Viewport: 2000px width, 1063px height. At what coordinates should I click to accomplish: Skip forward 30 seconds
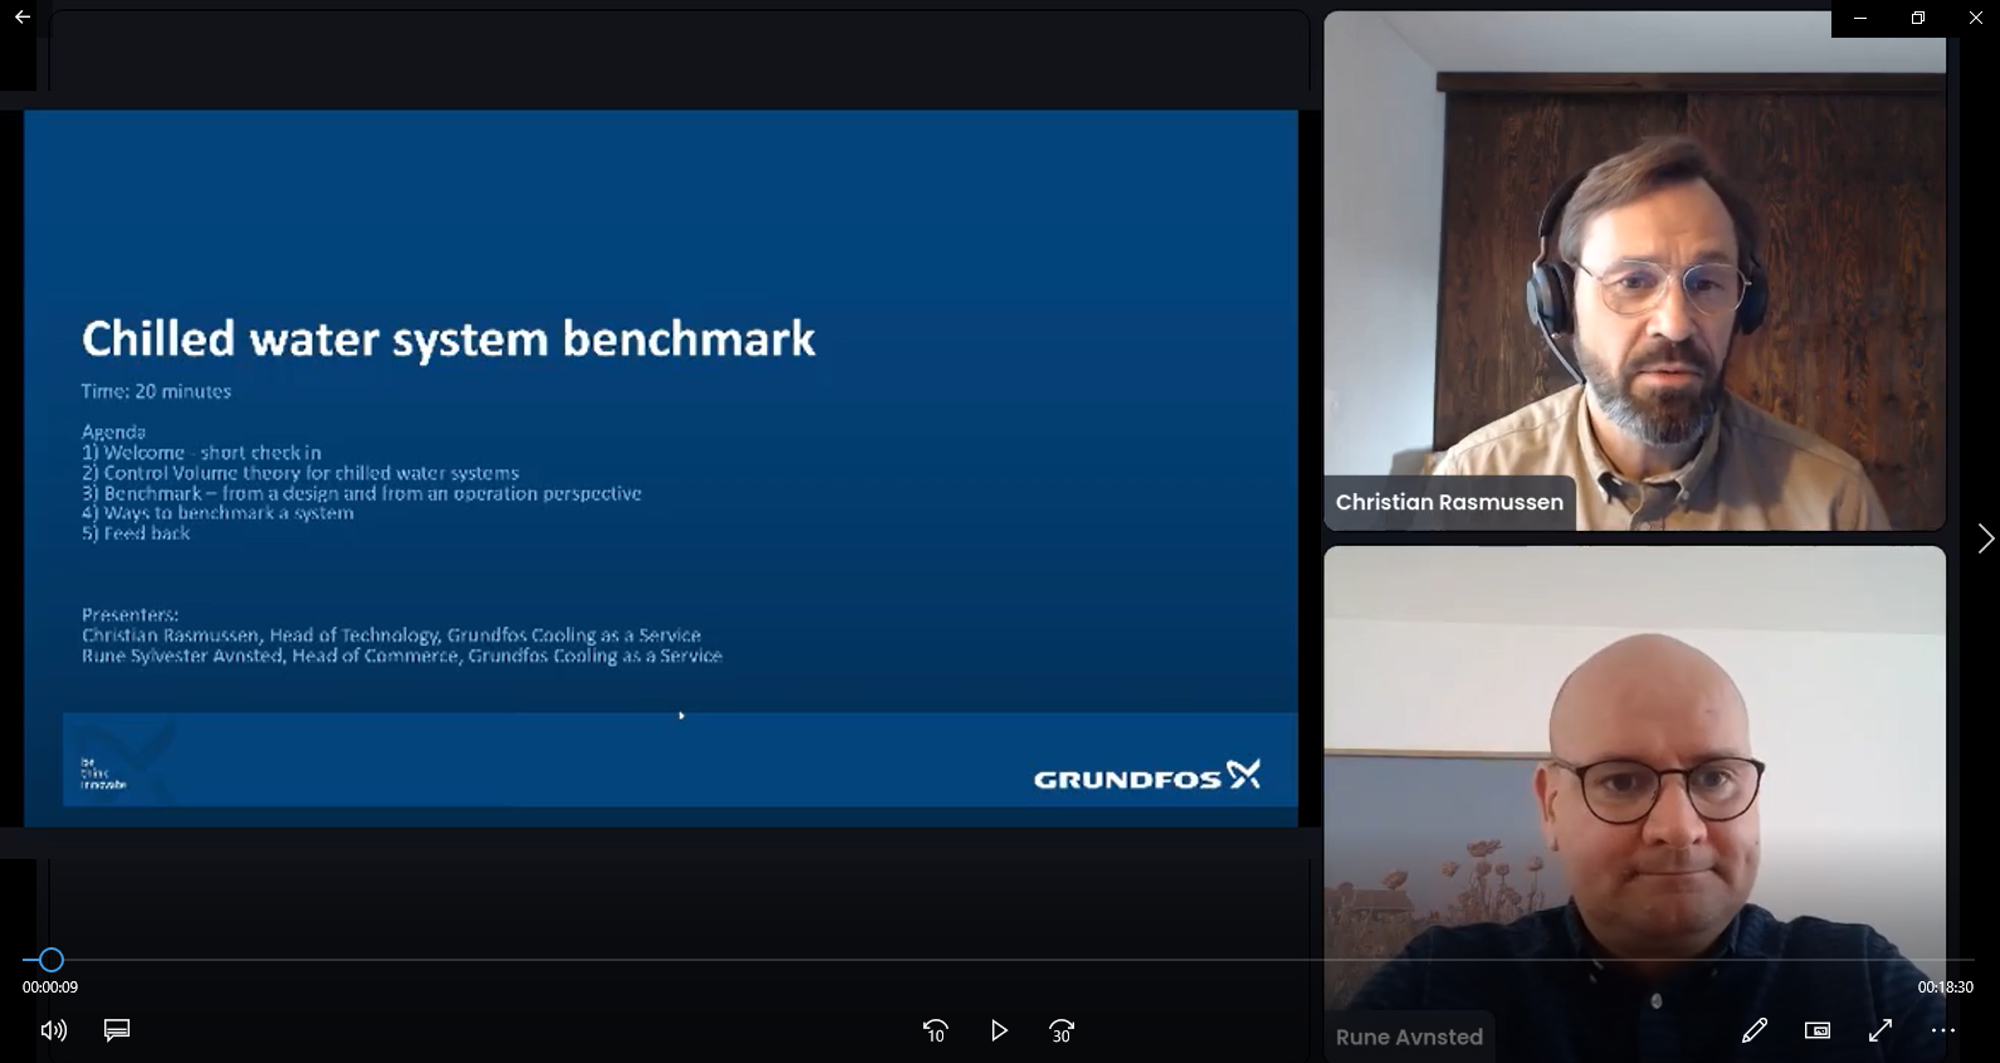pos(1062,1031)
